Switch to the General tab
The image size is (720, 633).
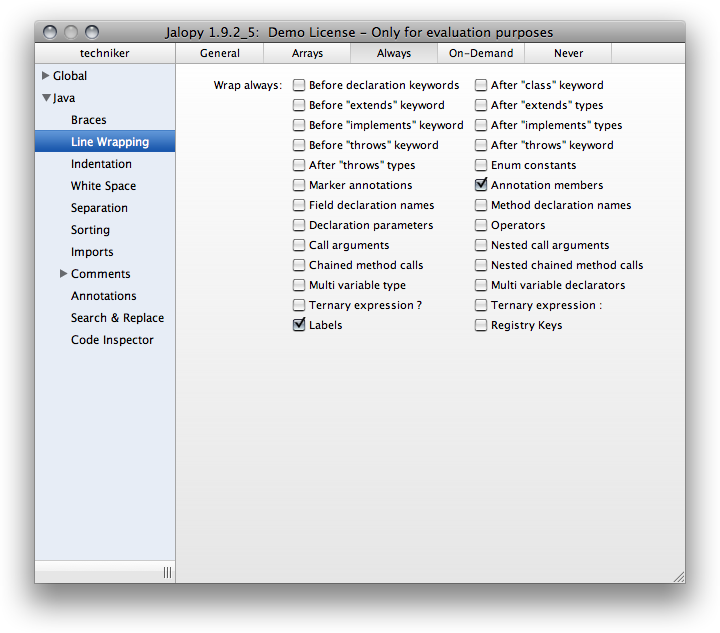pyautogui.click(x=219, y=53)
